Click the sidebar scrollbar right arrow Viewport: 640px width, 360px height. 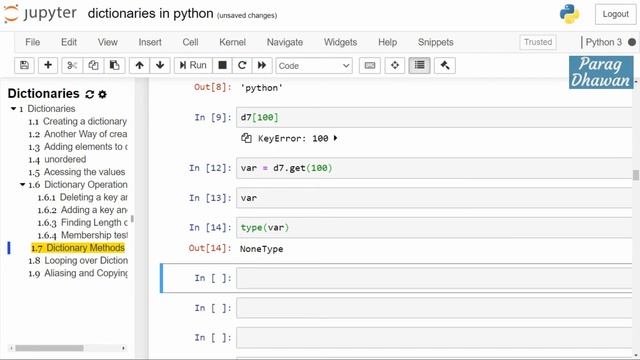123,348
